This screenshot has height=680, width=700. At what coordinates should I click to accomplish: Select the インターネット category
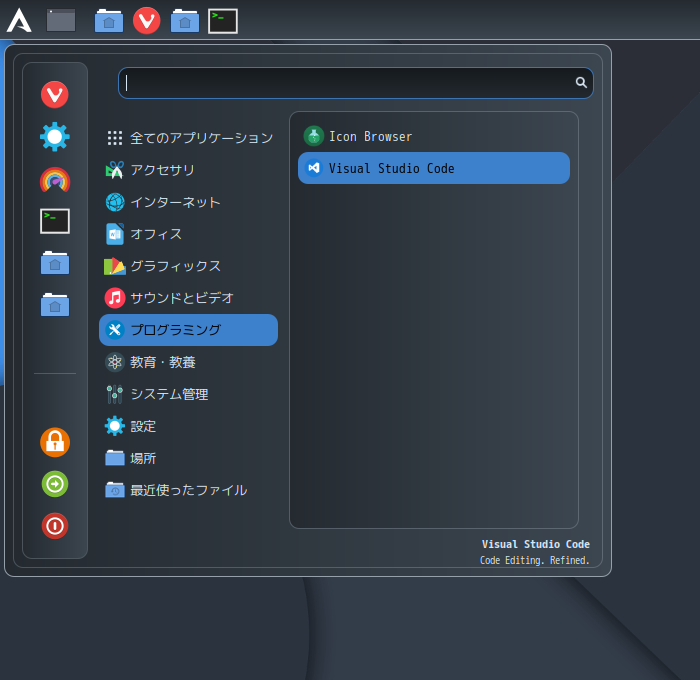tap(188, 202)
